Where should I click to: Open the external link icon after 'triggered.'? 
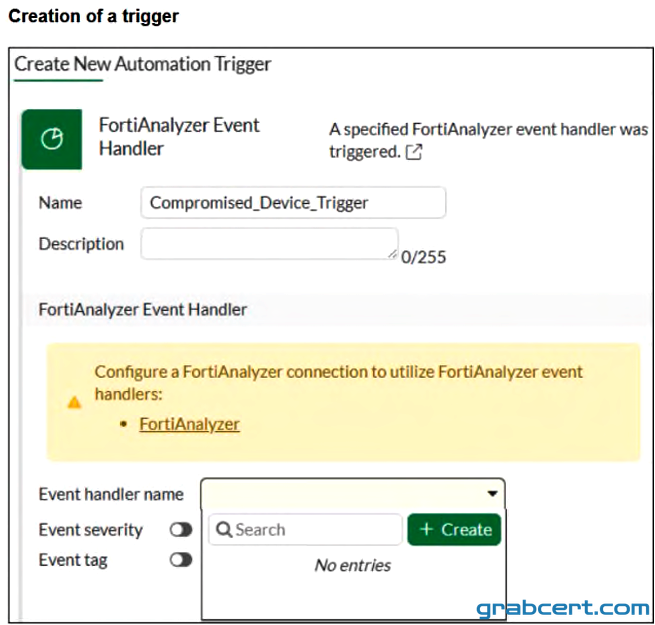coord(414,152)
